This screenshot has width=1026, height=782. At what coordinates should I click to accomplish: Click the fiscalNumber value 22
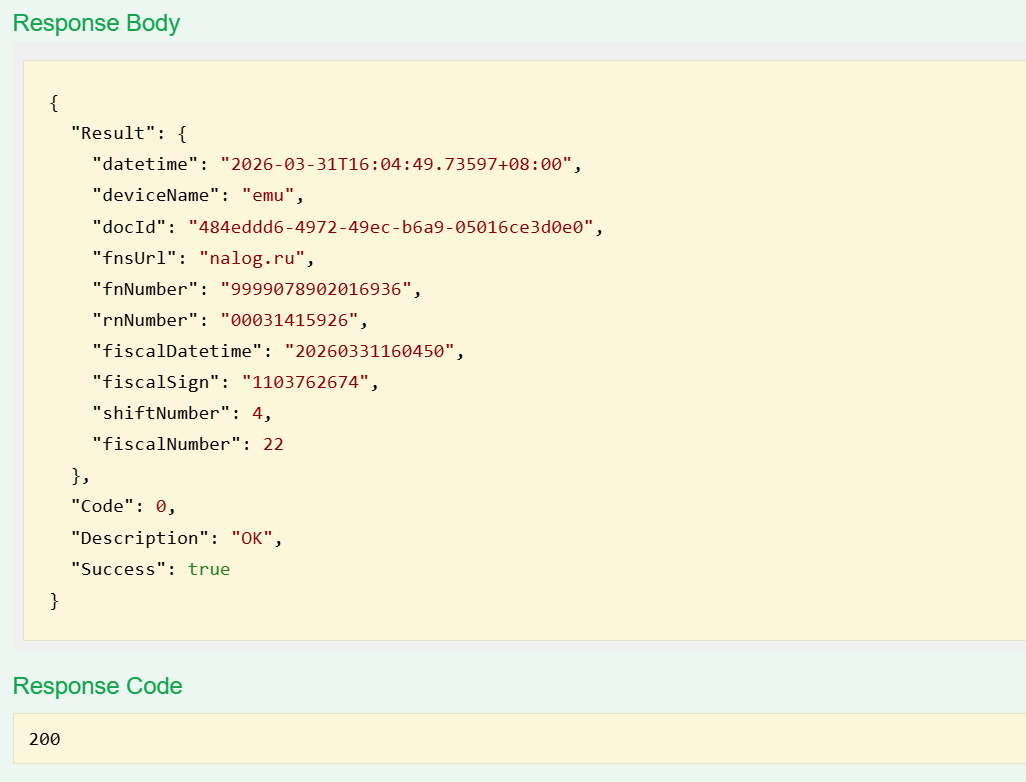pos(273,444)
